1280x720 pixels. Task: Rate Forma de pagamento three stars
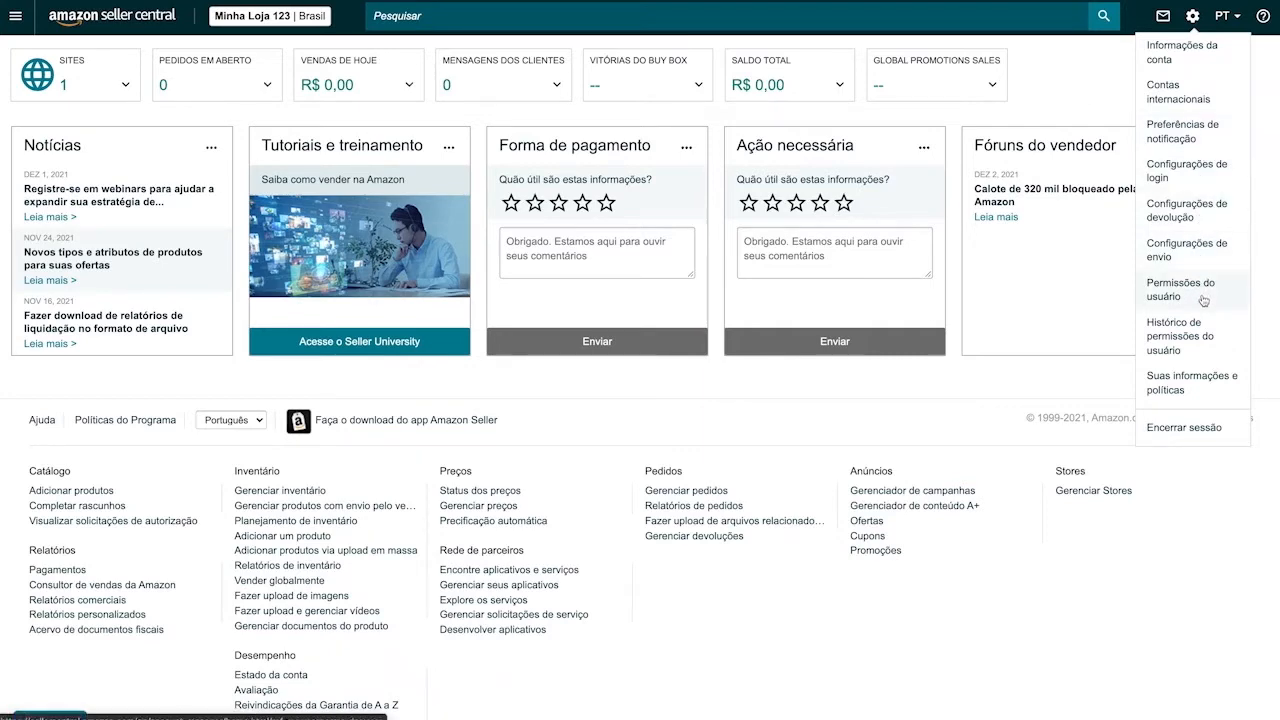pyautogui.click(x=559, y=203)
